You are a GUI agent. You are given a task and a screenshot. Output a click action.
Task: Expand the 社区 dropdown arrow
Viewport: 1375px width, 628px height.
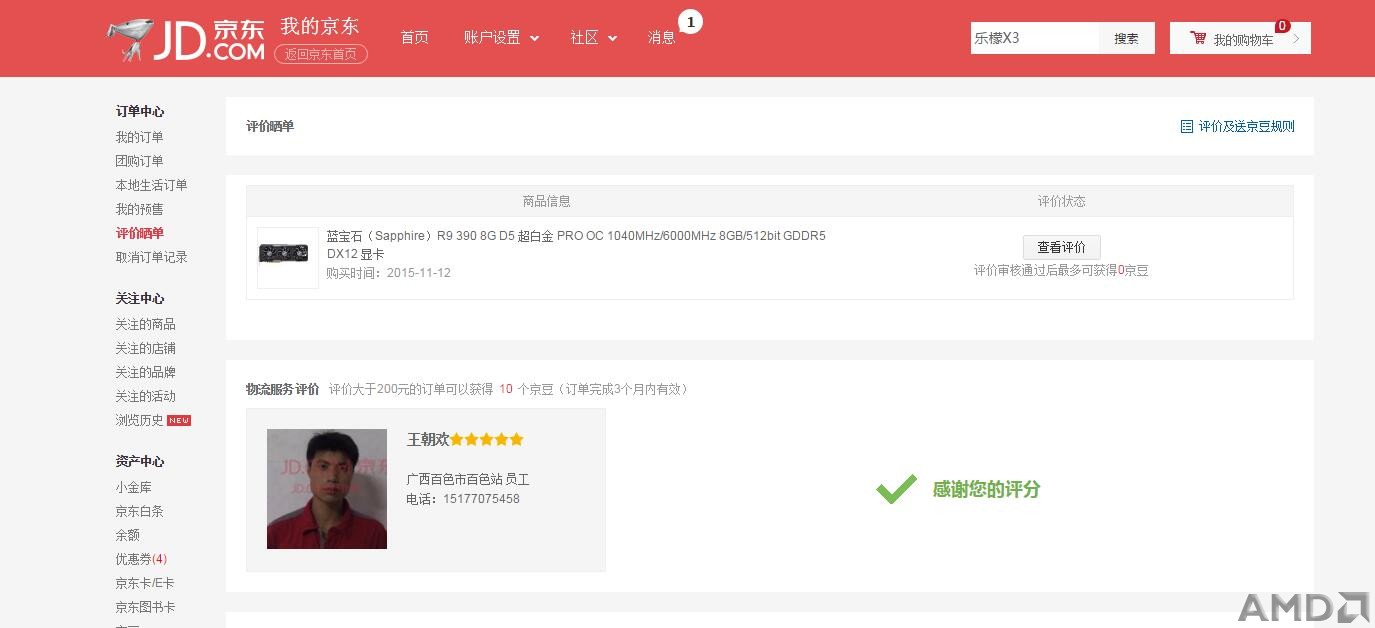[x=612, y=38]
